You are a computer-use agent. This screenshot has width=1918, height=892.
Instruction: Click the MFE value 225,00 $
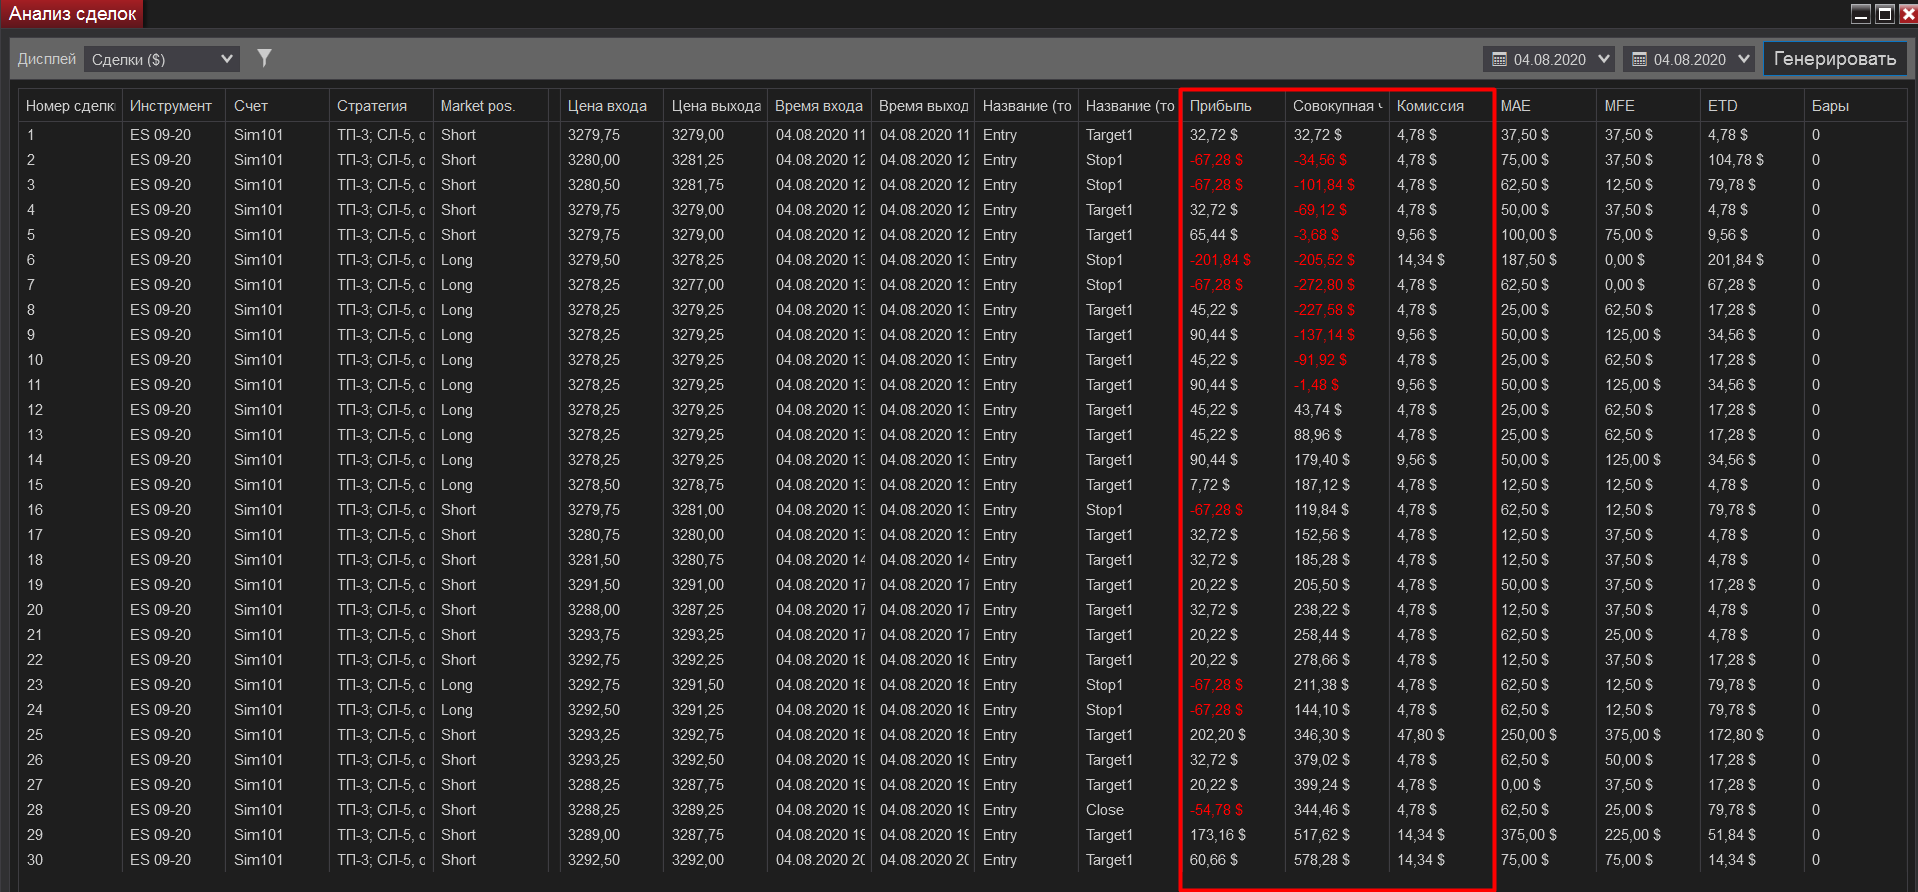click(x=1633, y=835)
